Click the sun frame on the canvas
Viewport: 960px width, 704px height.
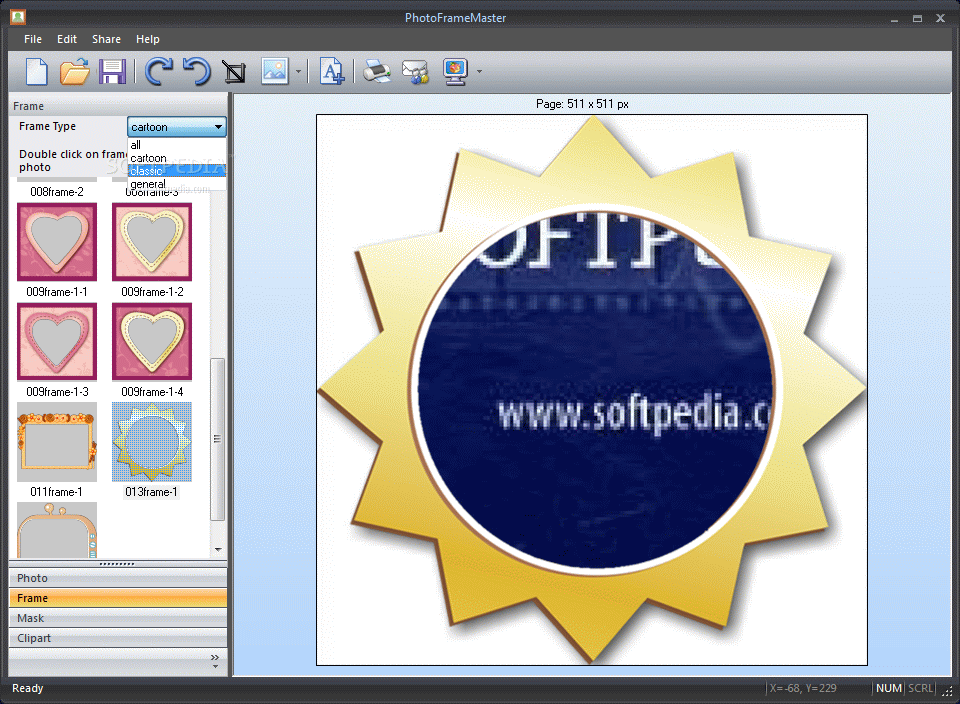592,390
